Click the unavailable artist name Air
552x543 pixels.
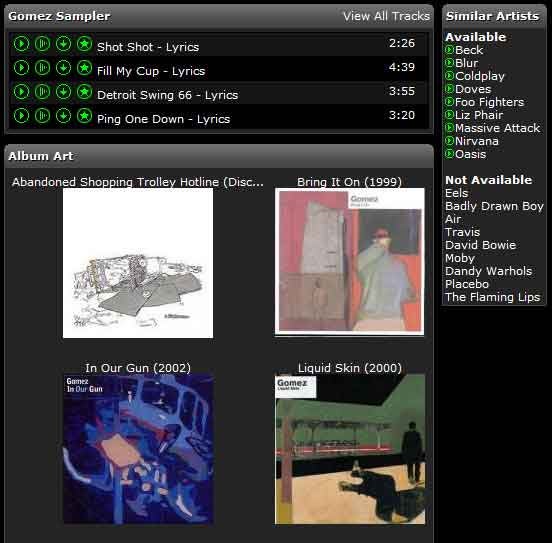coord(453,219)
